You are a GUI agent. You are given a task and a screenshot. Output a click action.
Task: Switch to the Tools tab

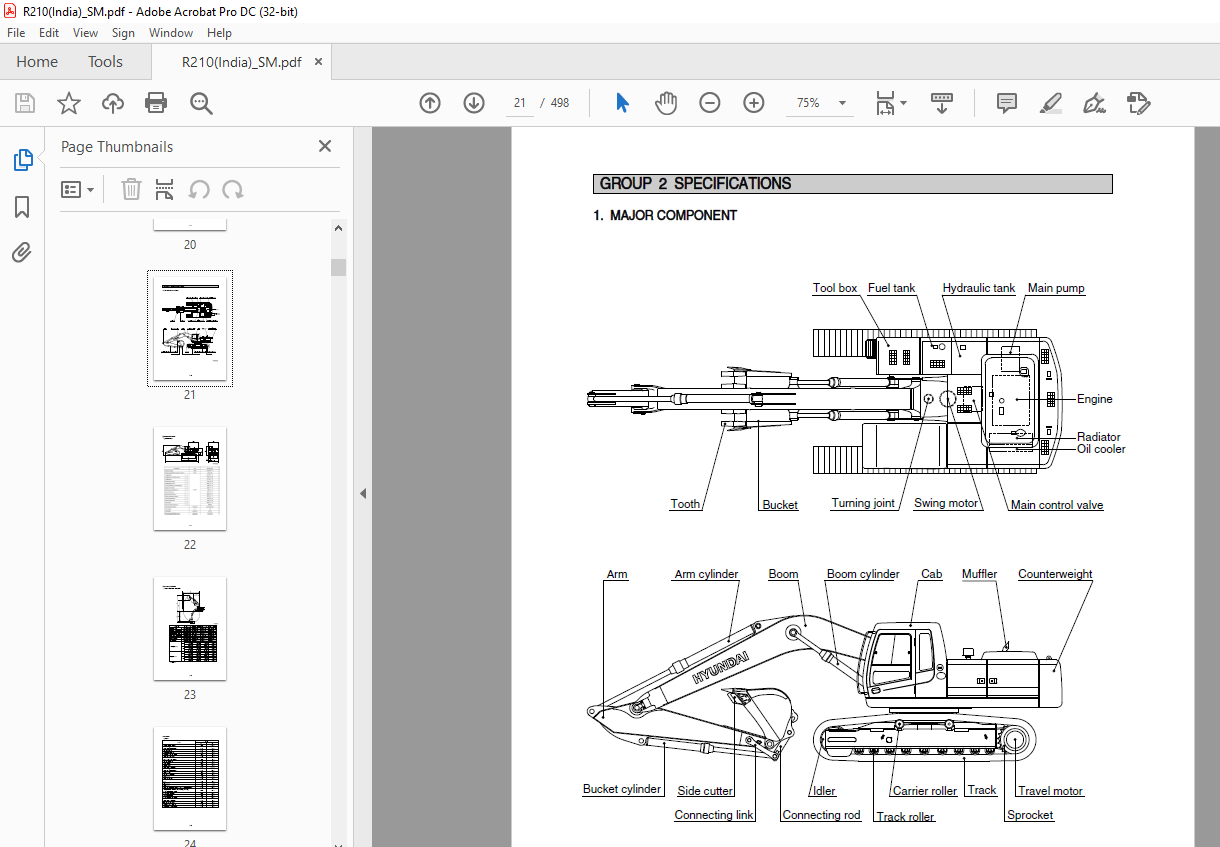[105, 62]
